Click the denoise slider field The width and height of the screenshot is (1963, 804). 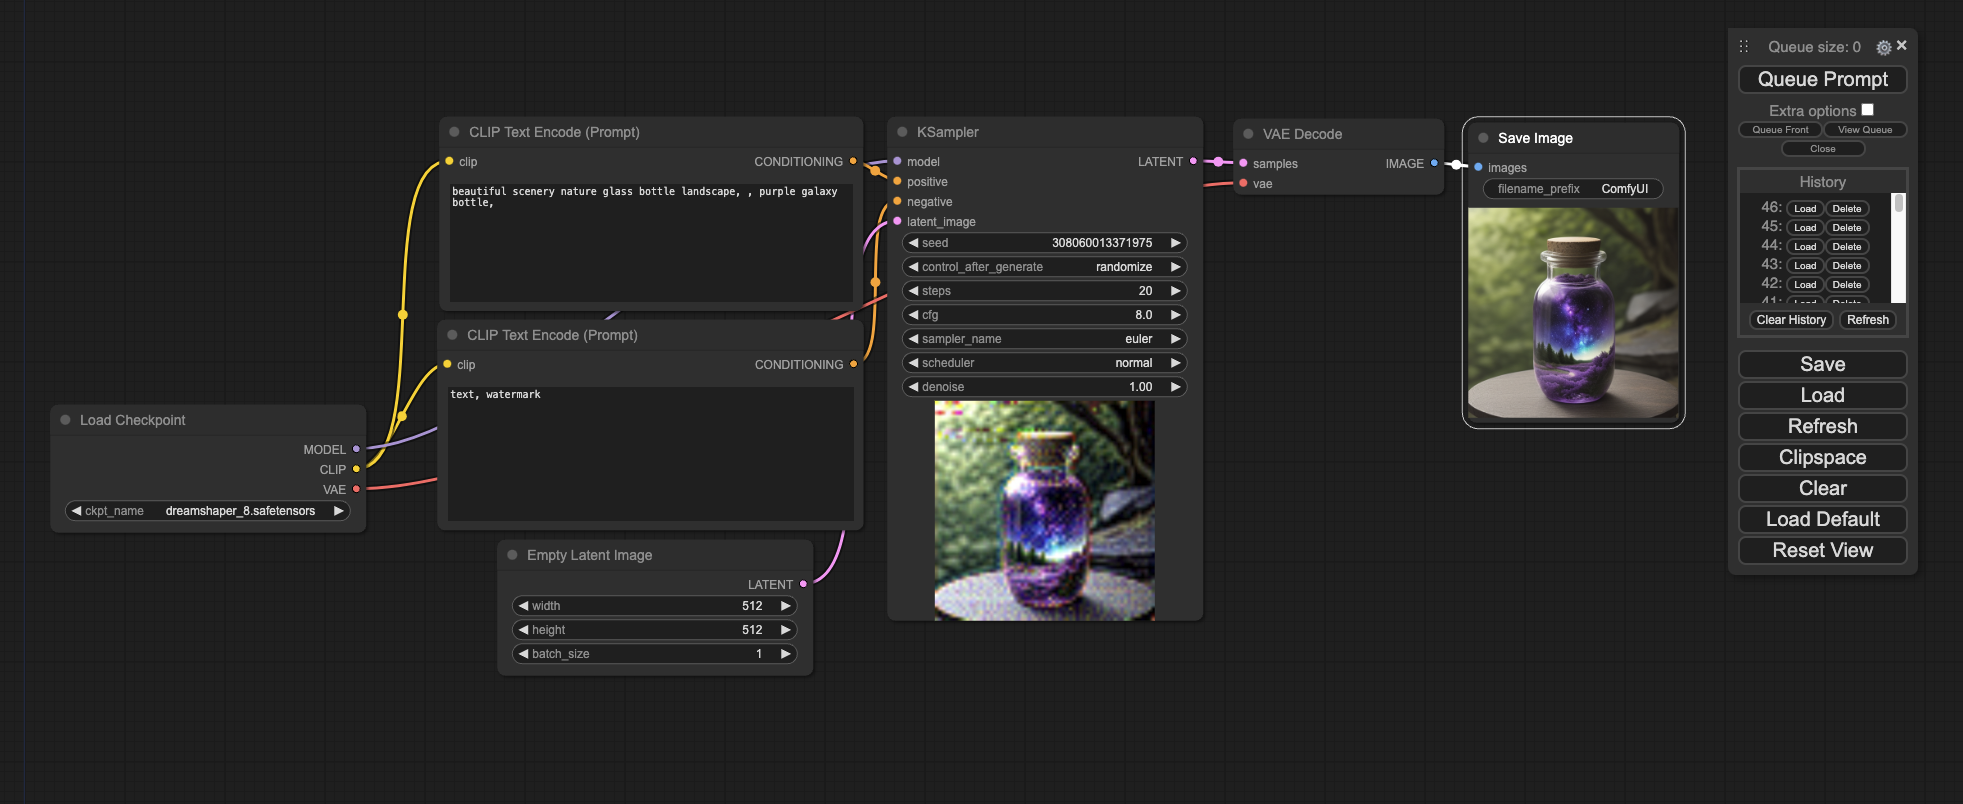coord(1044,387)
